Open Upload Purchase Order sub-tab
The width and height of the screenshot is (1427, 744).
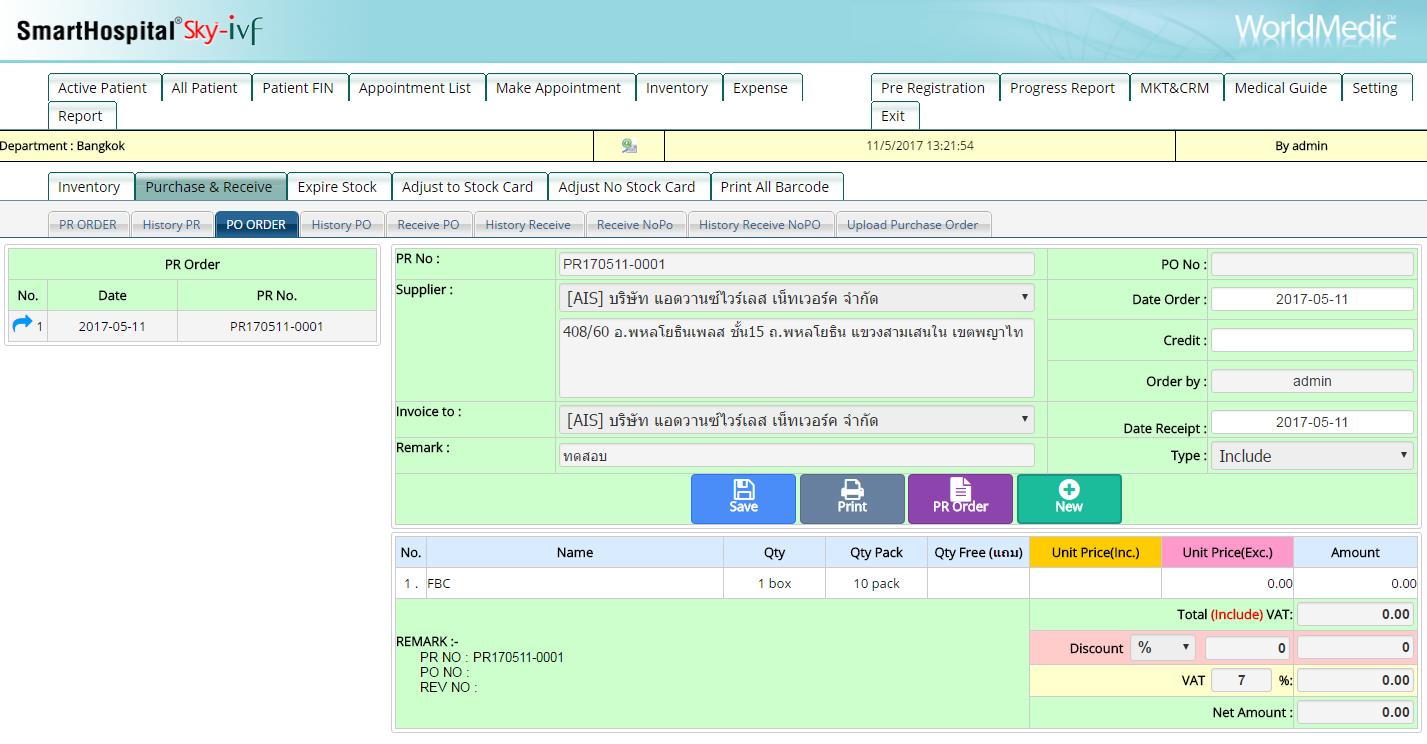pyautogui.click(x=913, y=225)
